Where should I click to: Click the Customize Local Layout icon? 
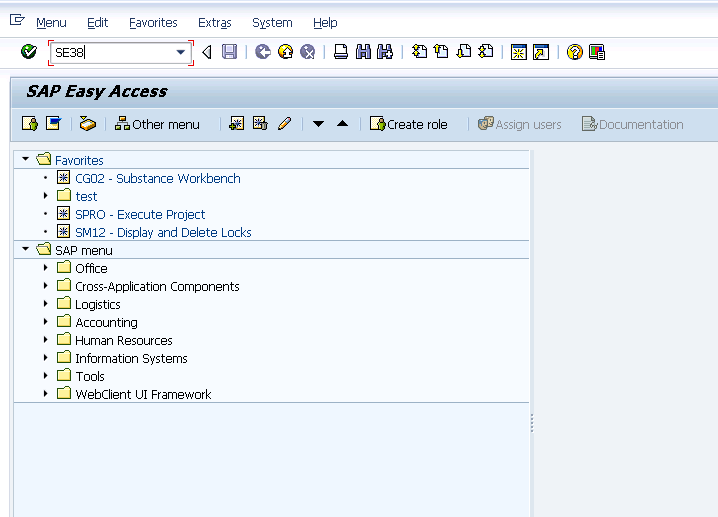pyautogui.click(x=597, y=52)
